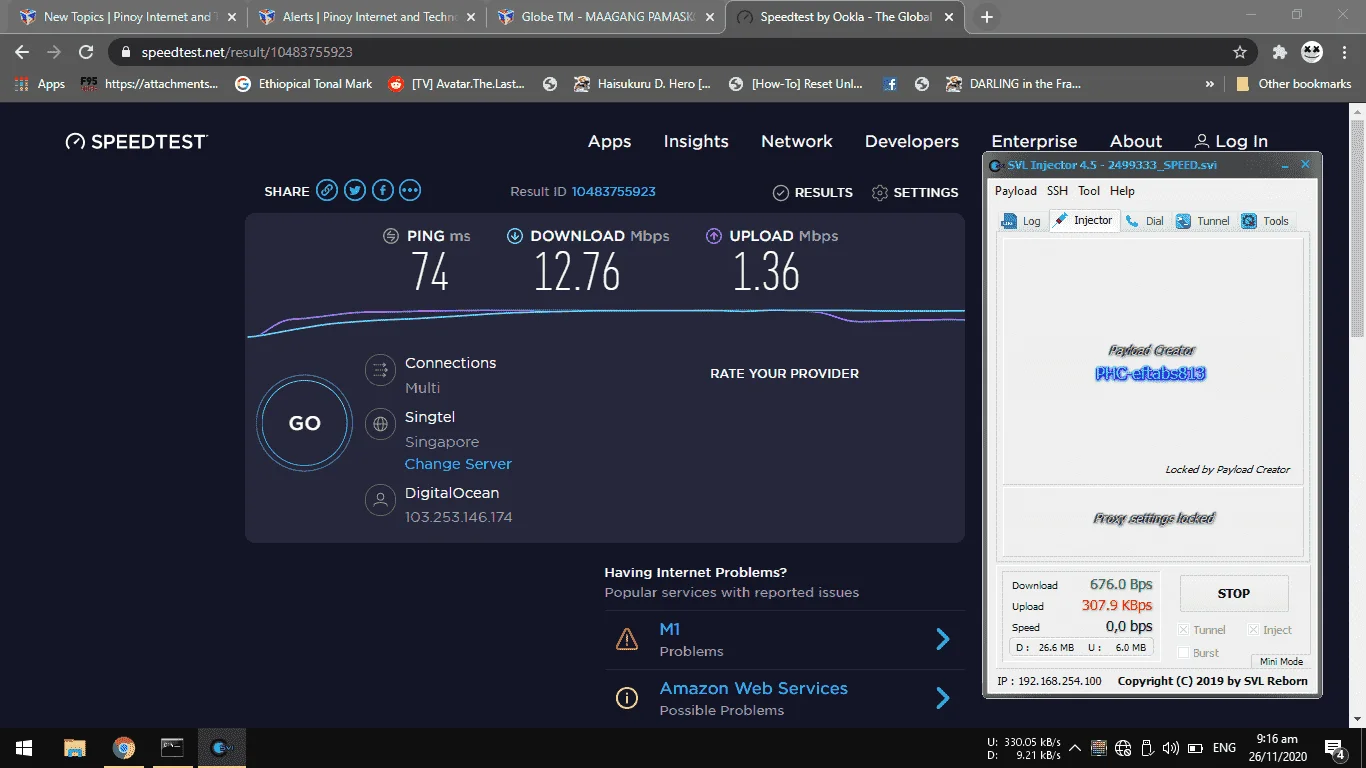Screen dimensions: 1366x768
Task: Switch SVL Injector to Mini Mode
Action: [1280, 661]
